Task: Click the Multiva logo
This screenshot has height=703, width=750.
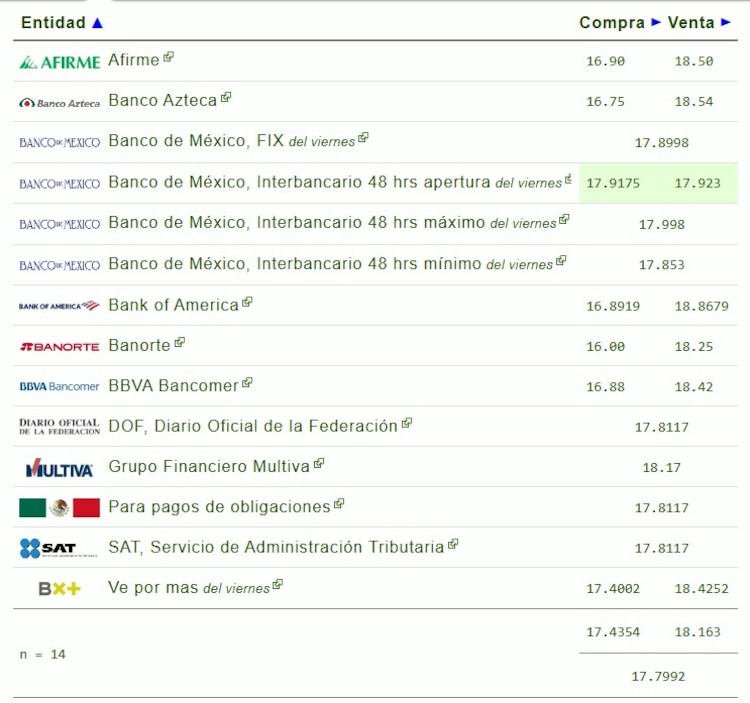Action: pyautogui.click(x=59, y=468)
